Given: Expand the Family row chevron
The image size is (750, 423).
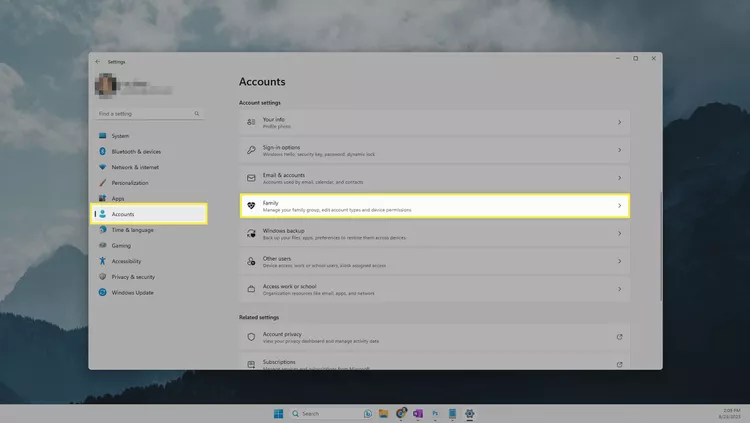Looking at the screenshot, I should coord(619,206).
